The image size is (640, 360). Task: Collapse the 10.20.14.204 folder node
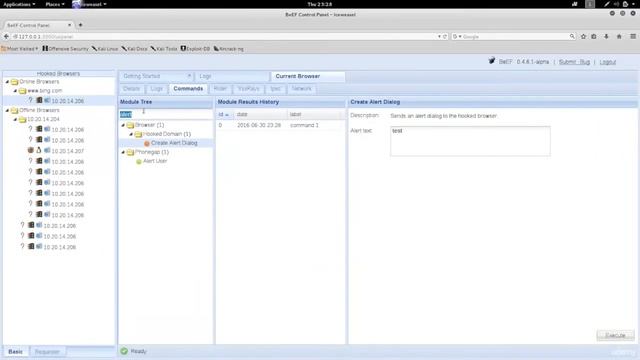15,119
